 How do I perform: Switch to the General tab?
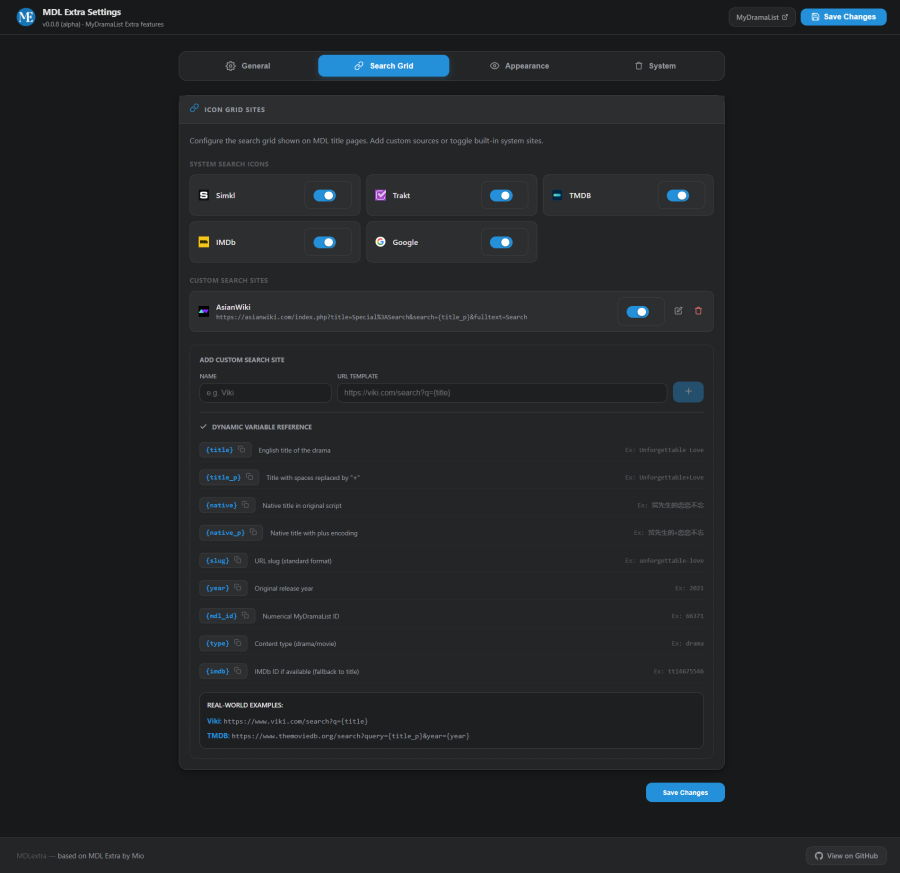(x=249, y=65)
